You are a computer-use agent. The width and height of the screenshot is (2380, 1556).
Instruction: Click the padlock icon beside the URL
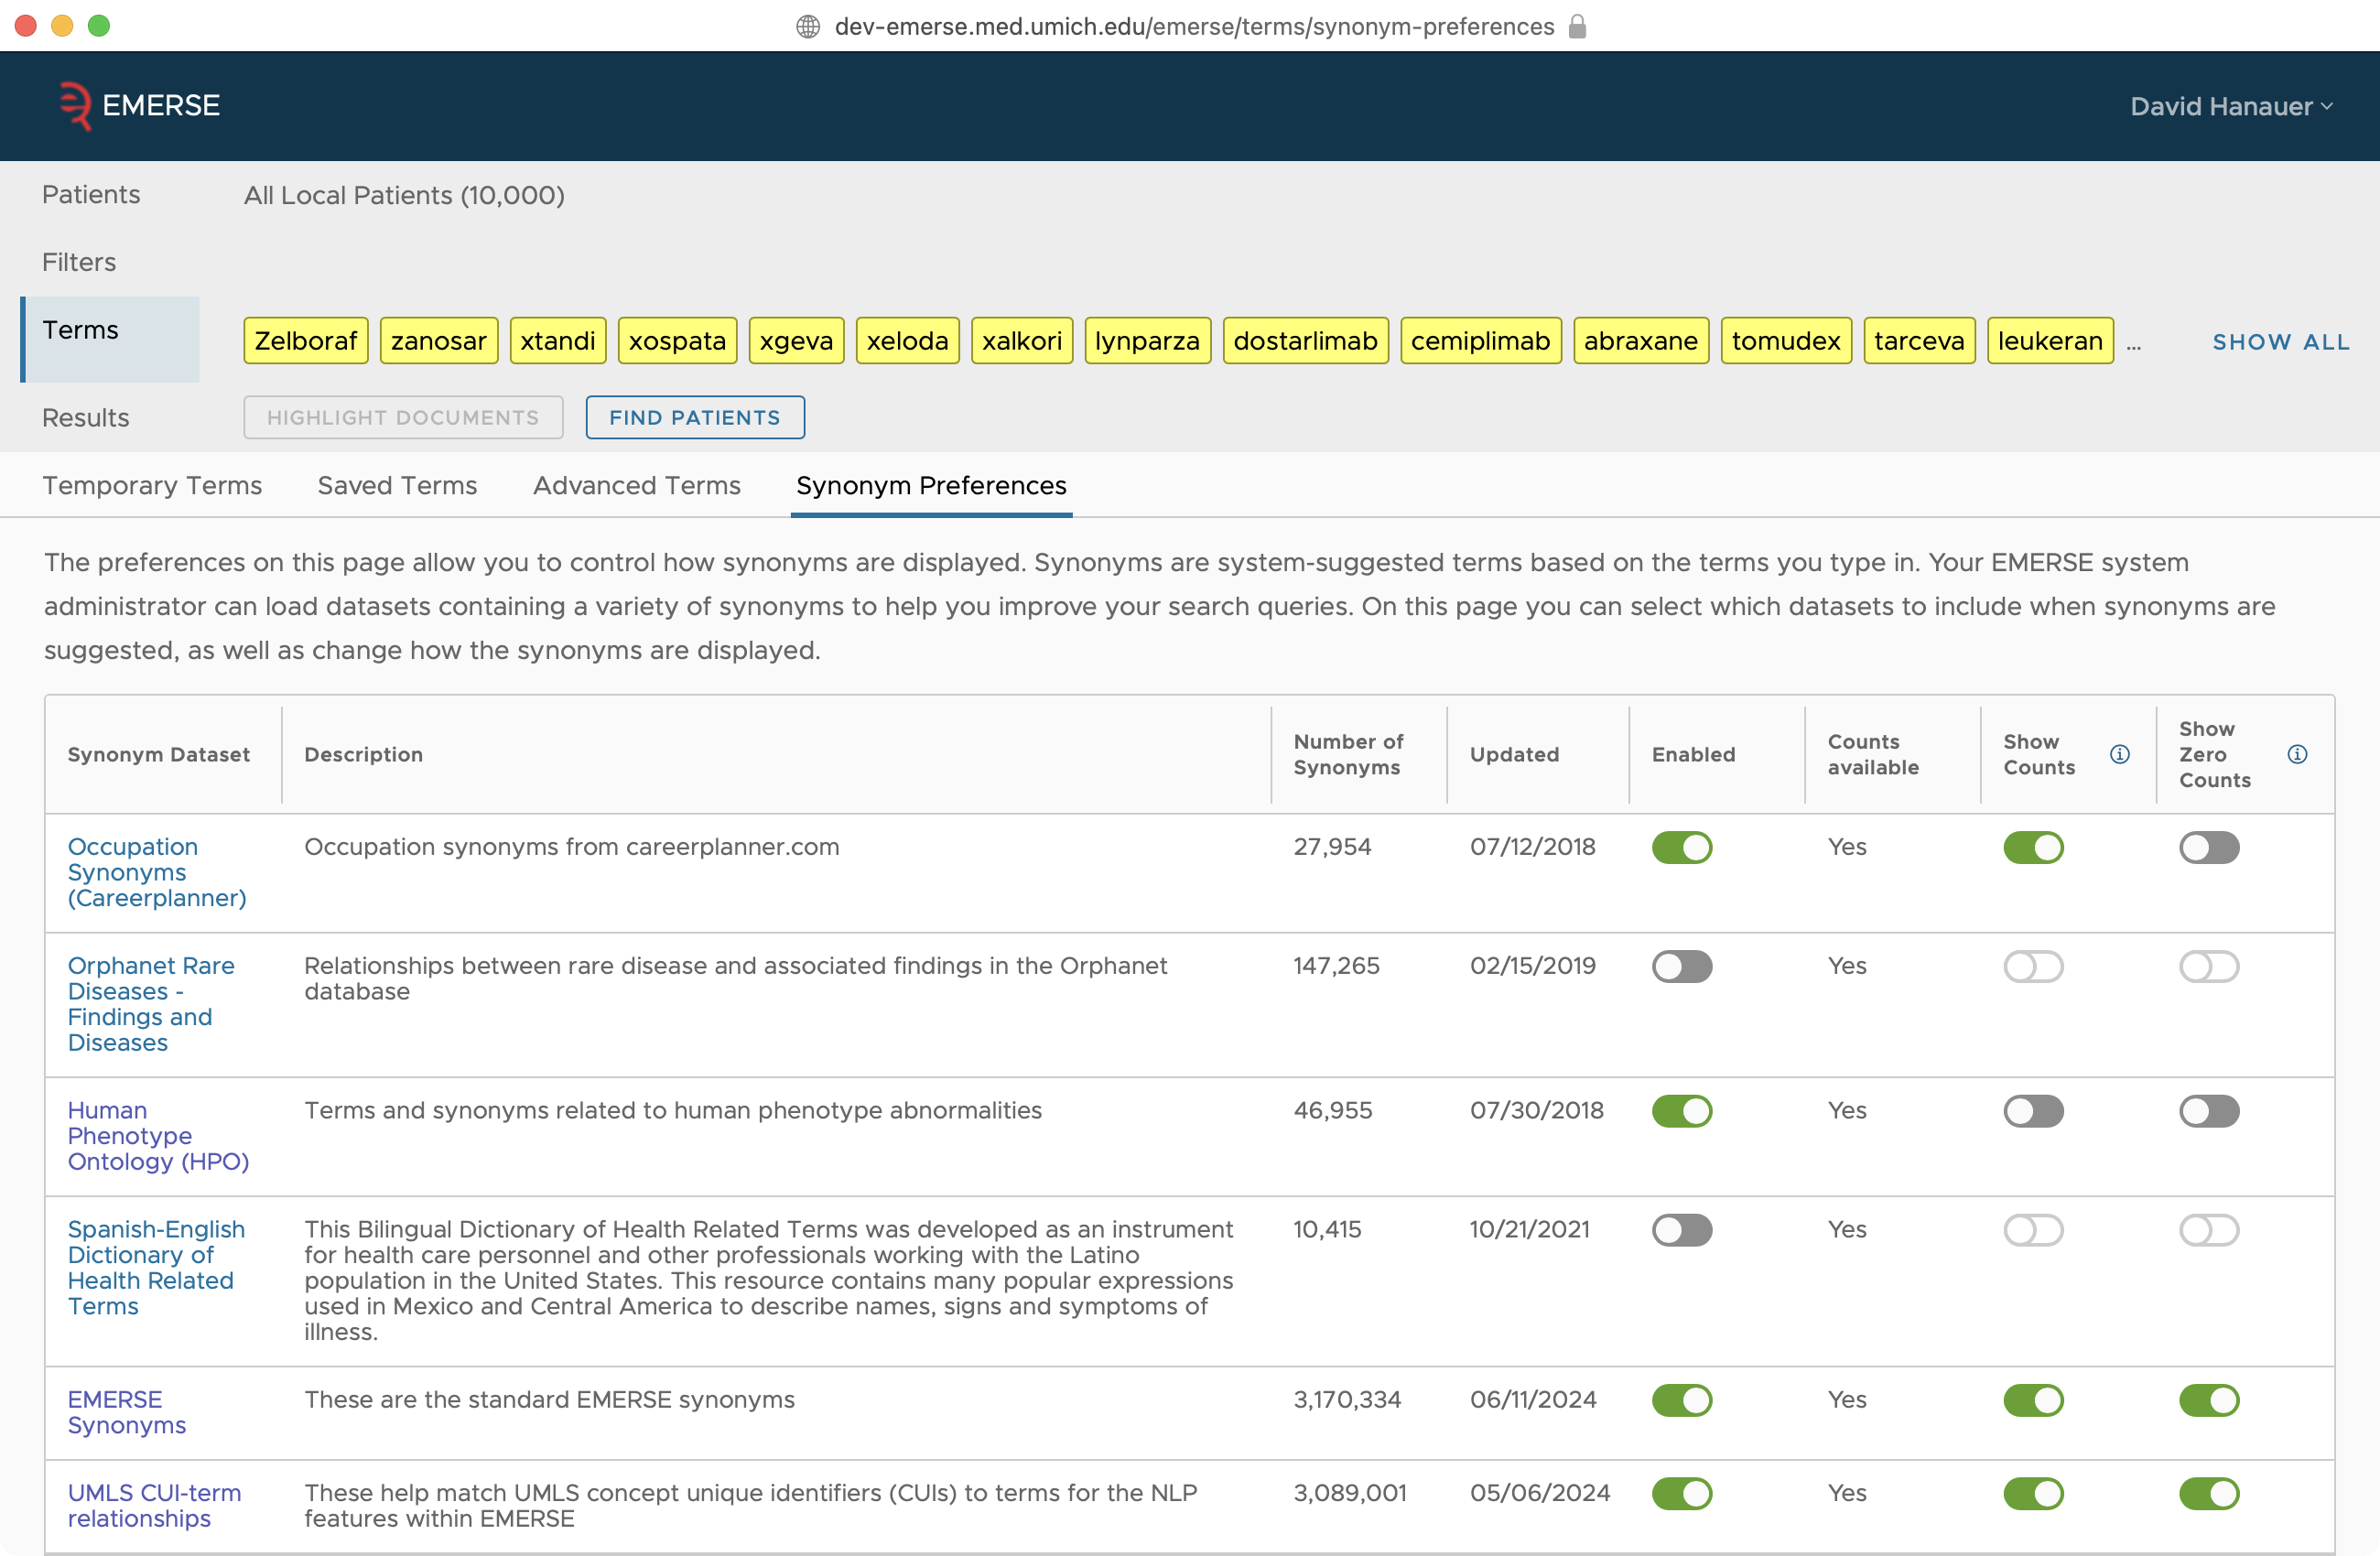point(1577,26)
